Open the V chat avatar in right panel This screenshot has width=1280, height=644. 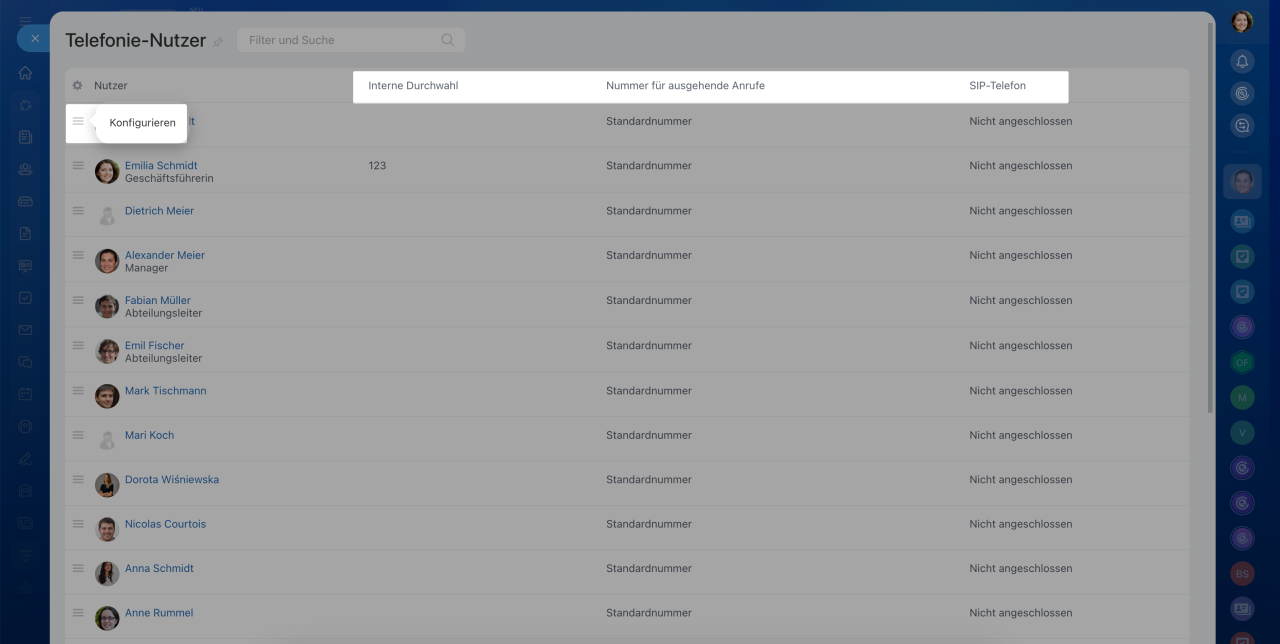coord(1242,433)
